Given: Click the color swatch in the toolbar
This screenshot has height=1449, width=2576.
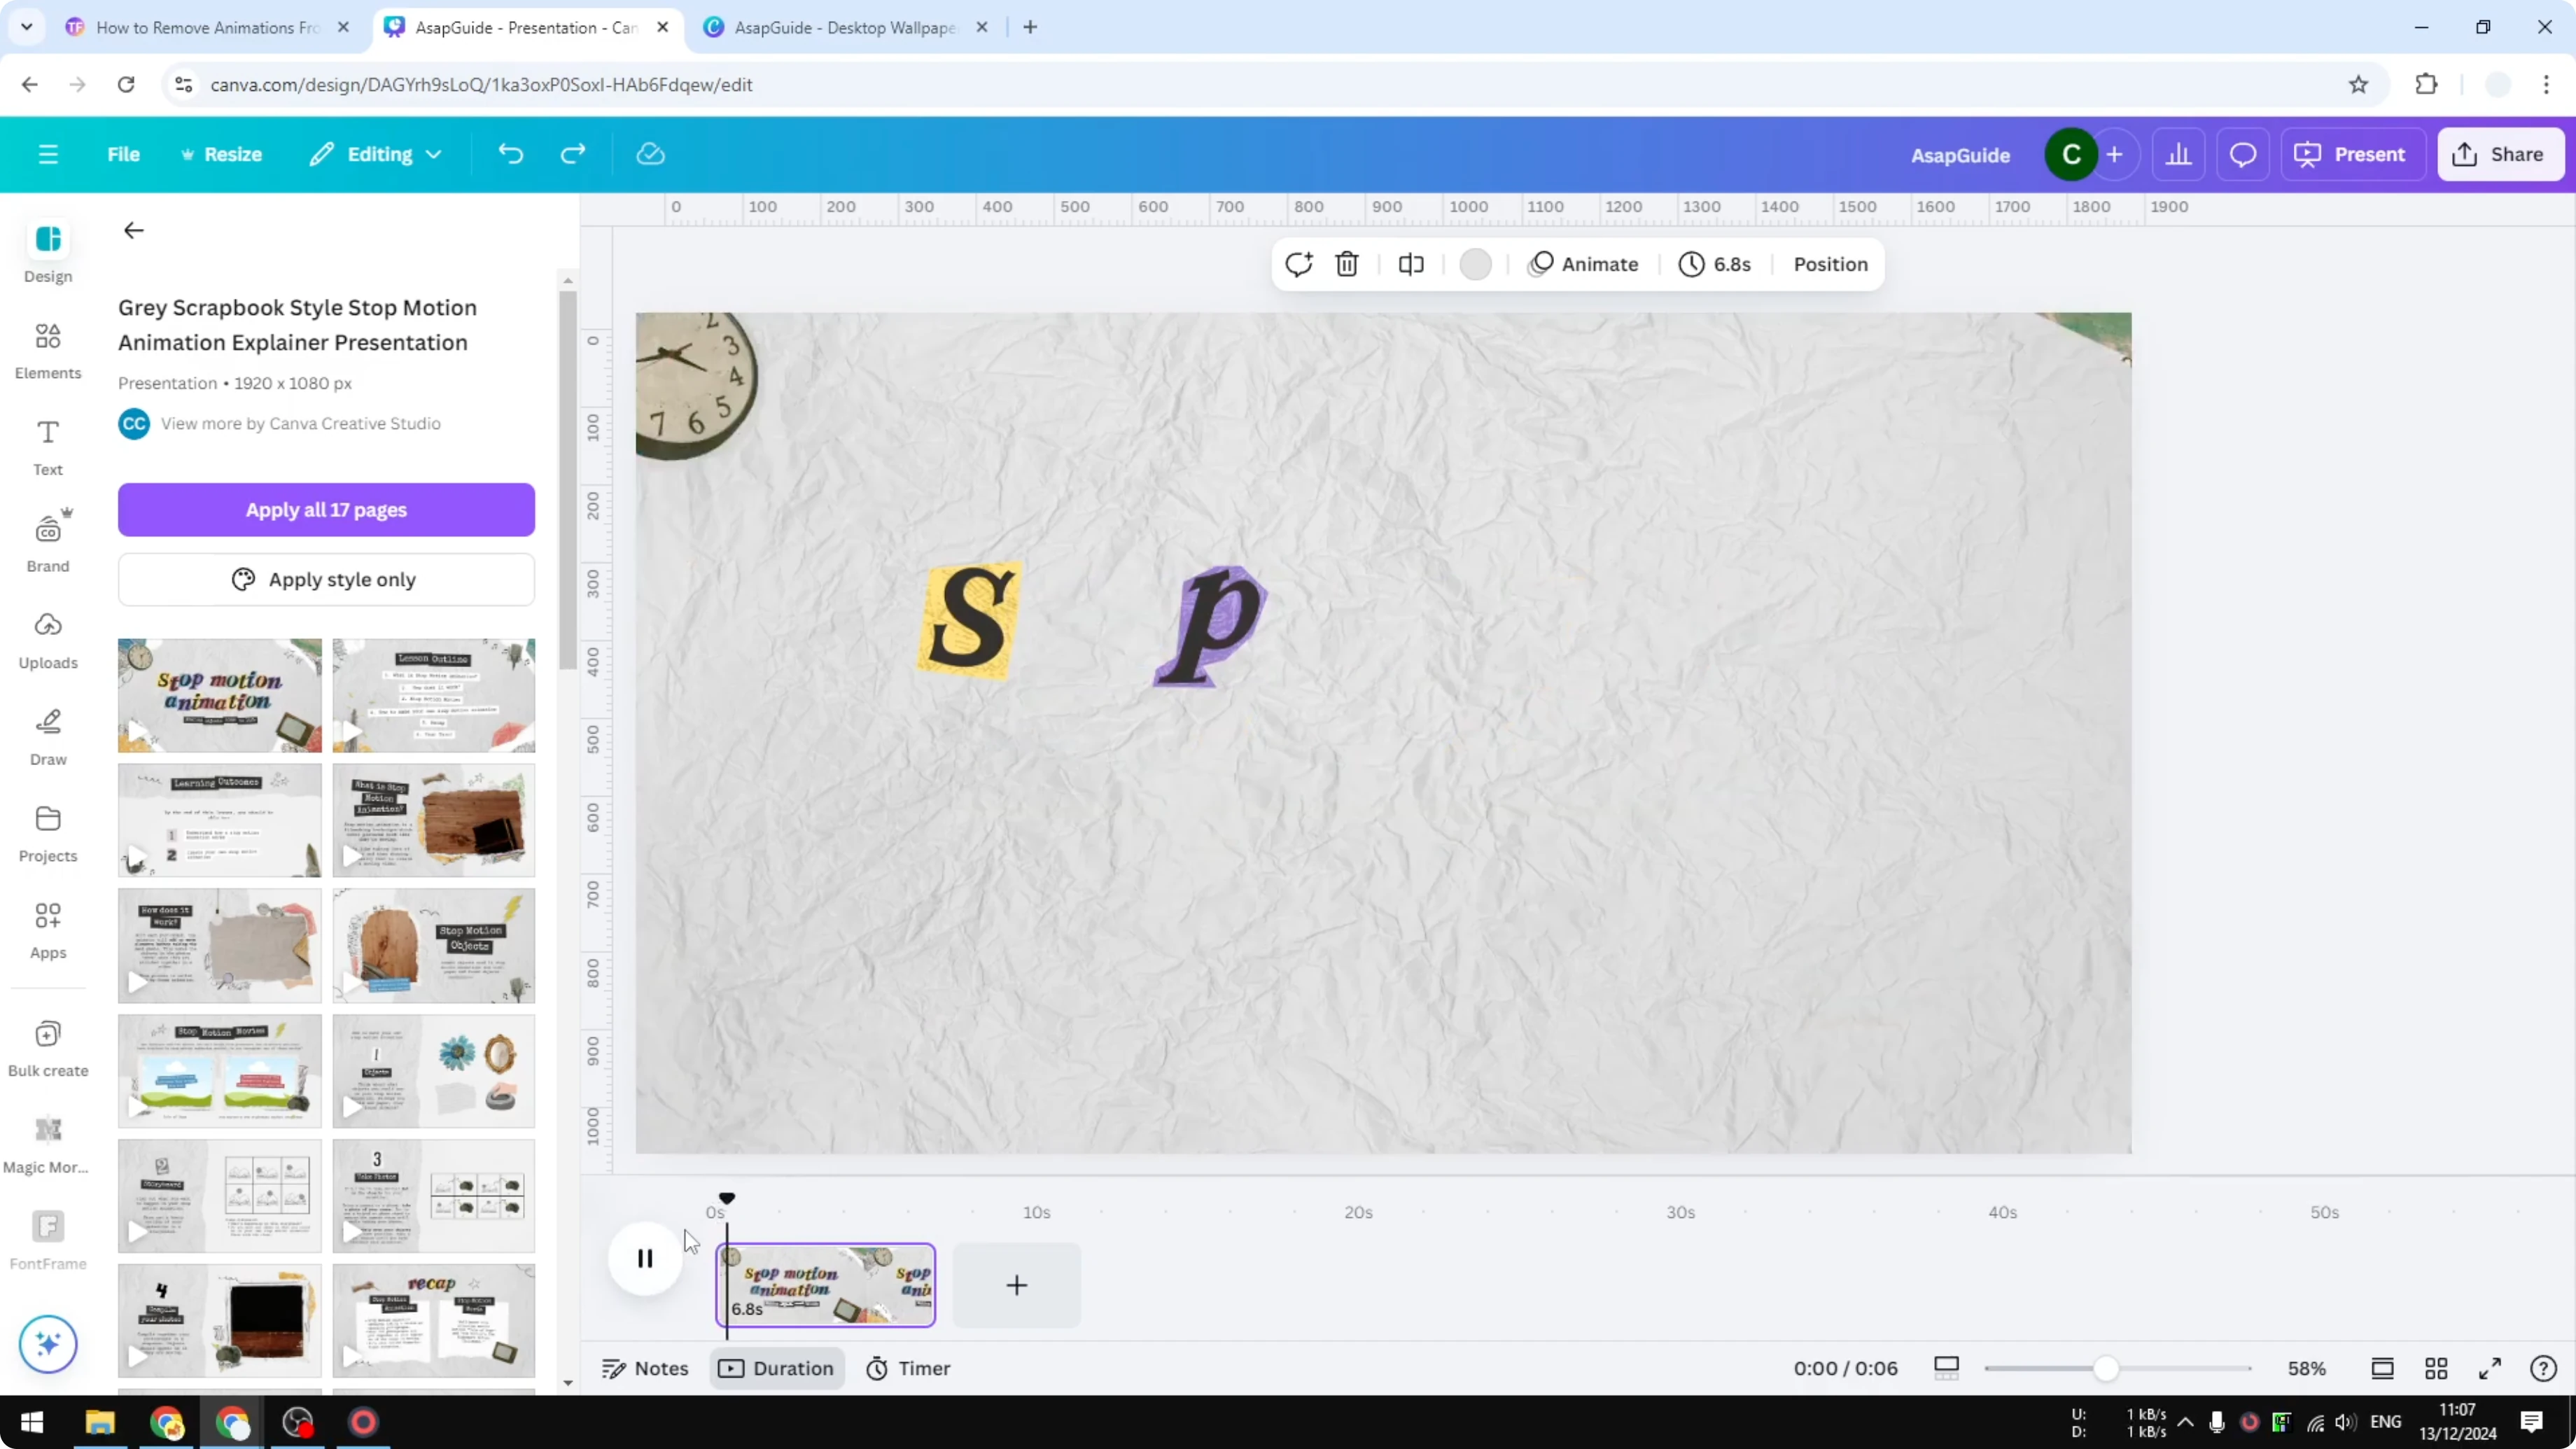Looking at the screenshot, I should (x=1477, y=264).
